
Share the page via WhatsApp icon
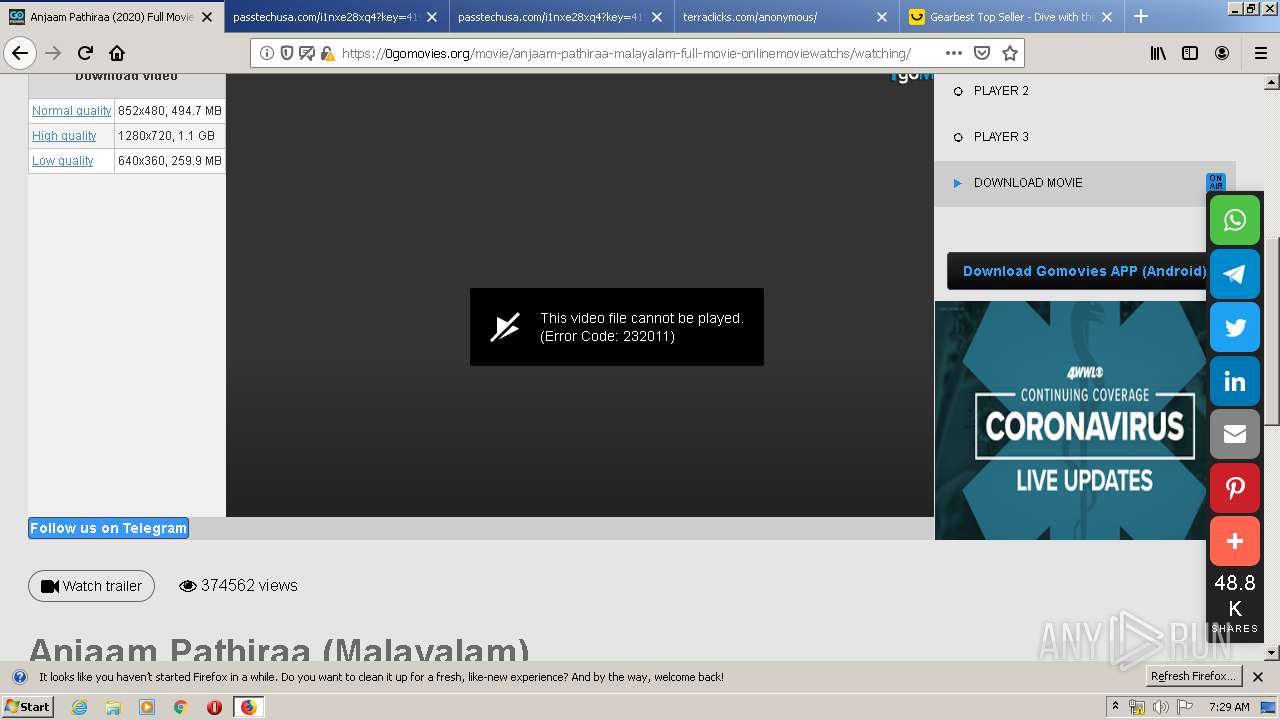(x=1235, y=220)
